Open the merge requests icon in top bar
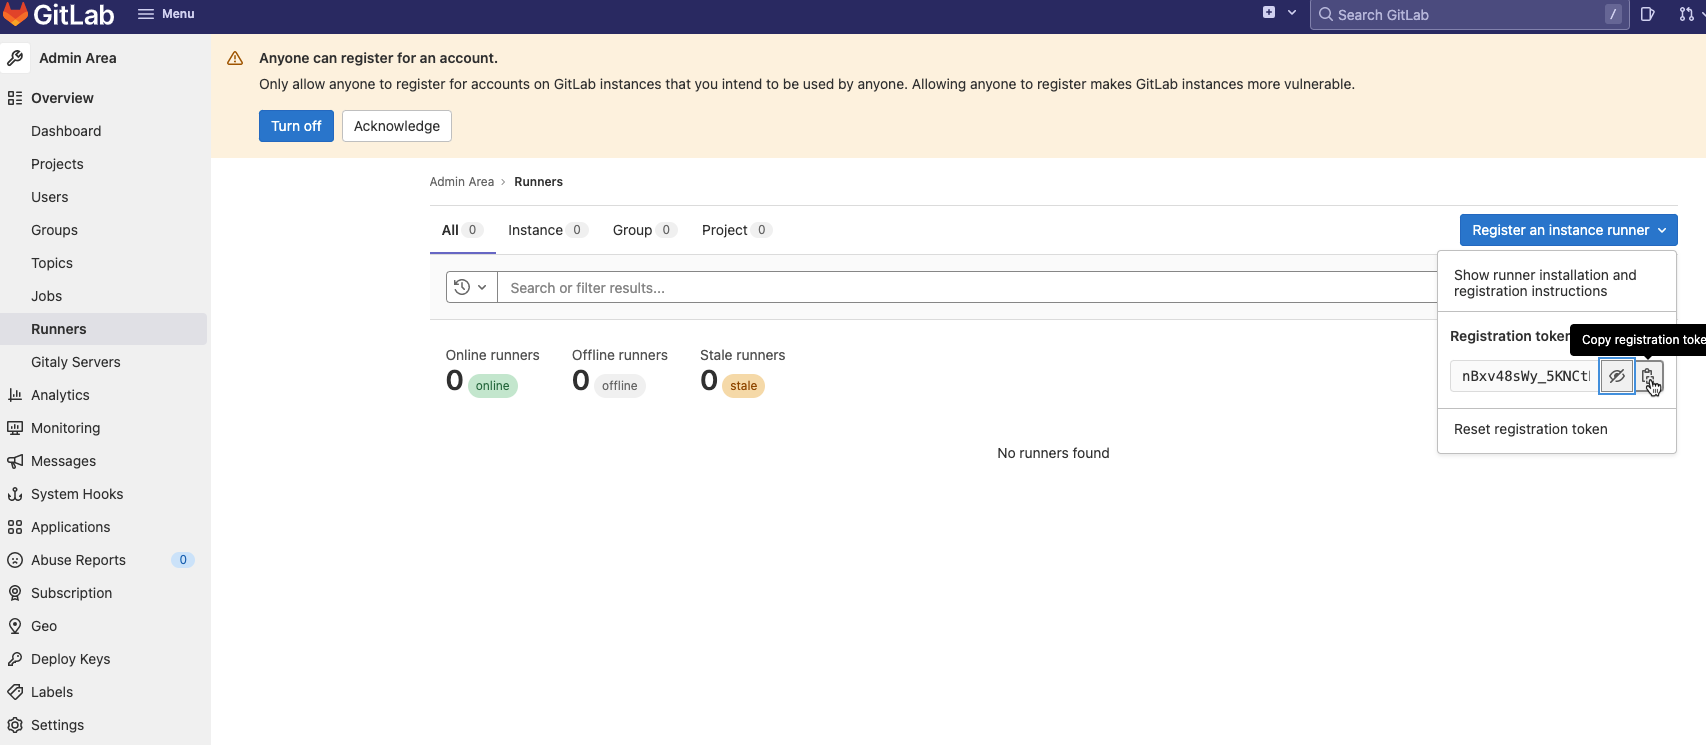 [x=1687, y=14]
